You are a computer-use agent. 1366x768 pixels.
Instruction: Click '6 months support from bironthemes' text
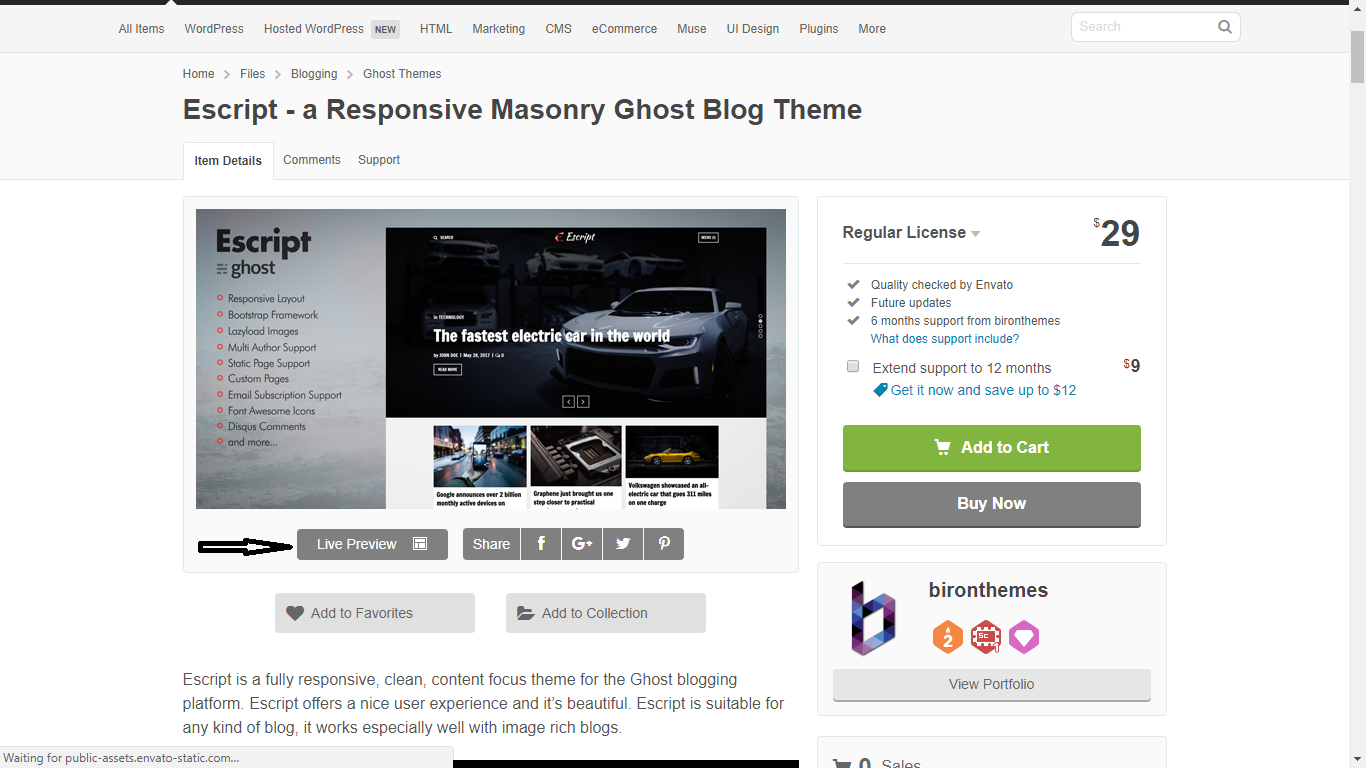click(x=965, y=321)
